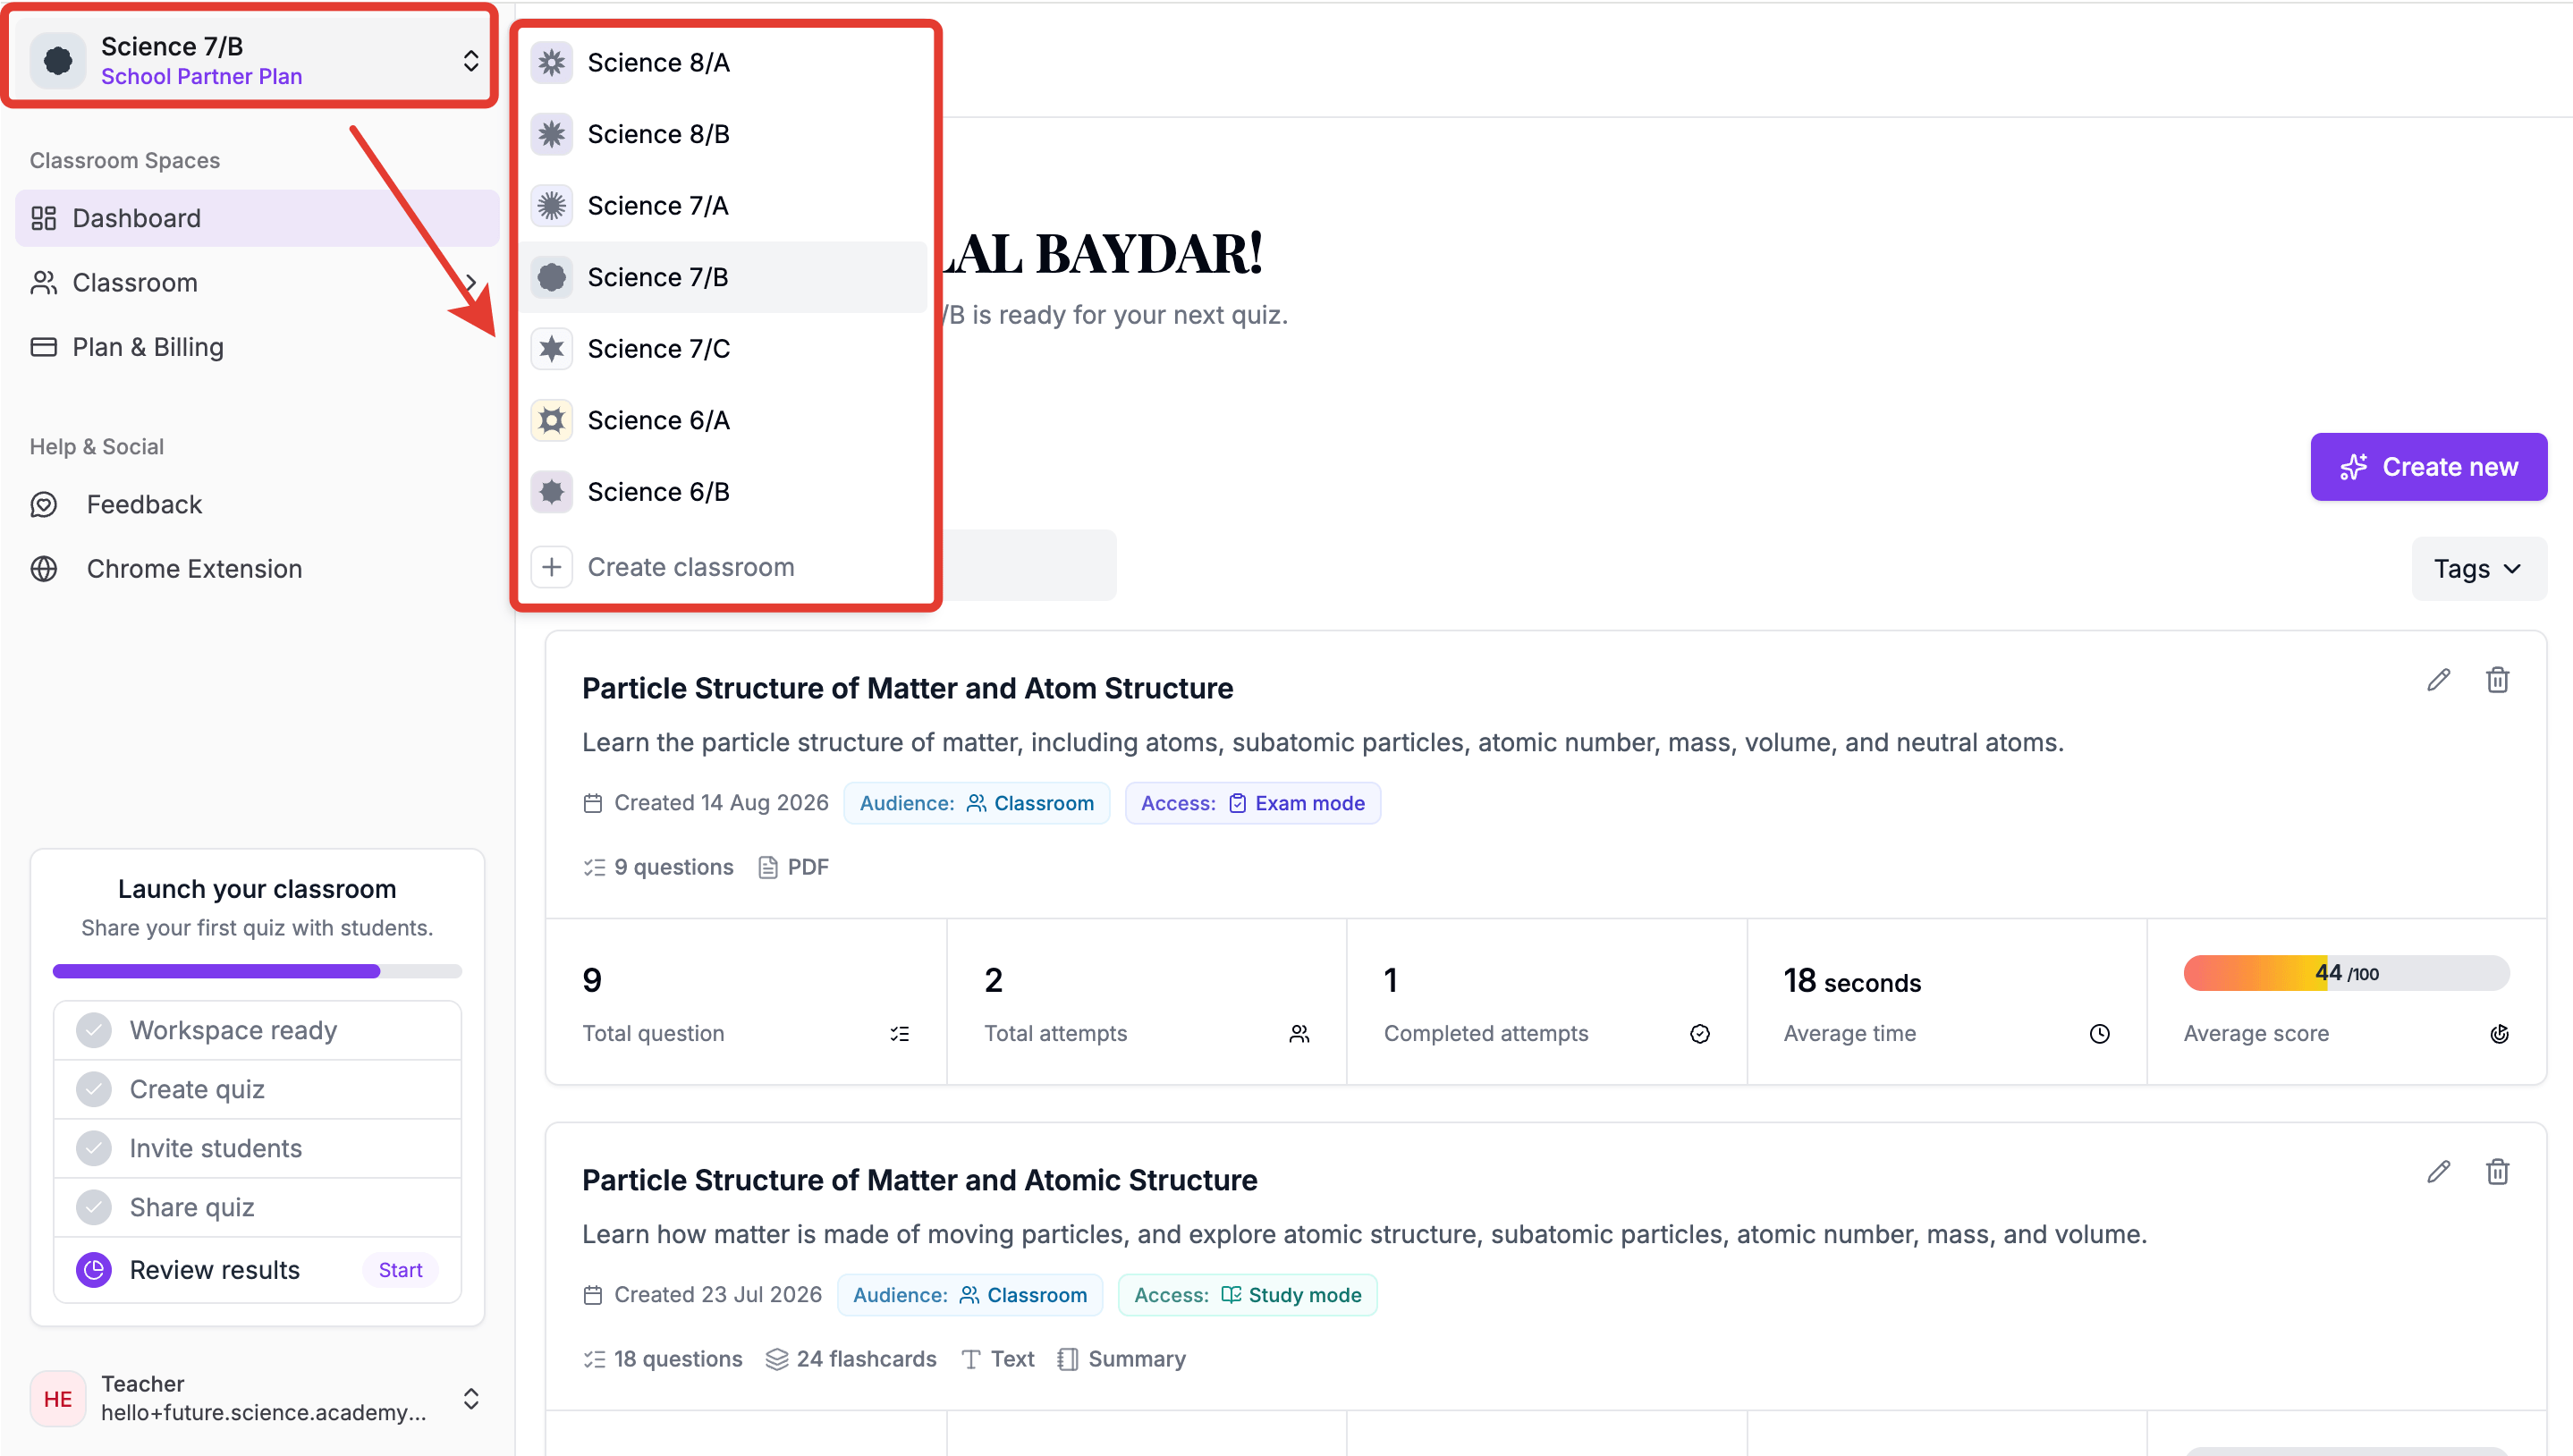Click the Create new button

(2428, 467)
